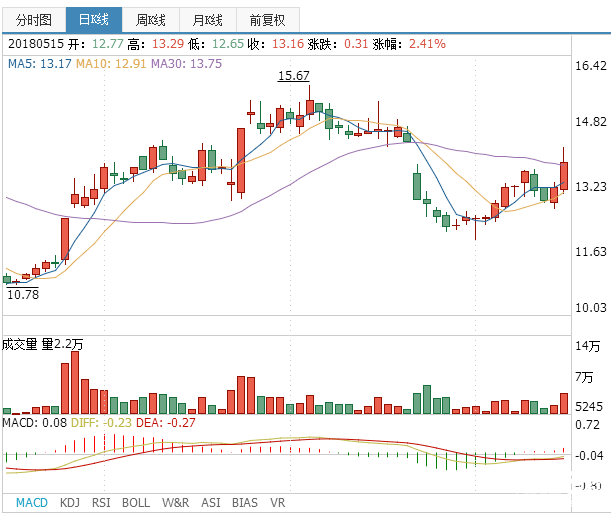611x513 pixels.
Task: Click the MACD: 0.08 value
Action: pos(34,422)
